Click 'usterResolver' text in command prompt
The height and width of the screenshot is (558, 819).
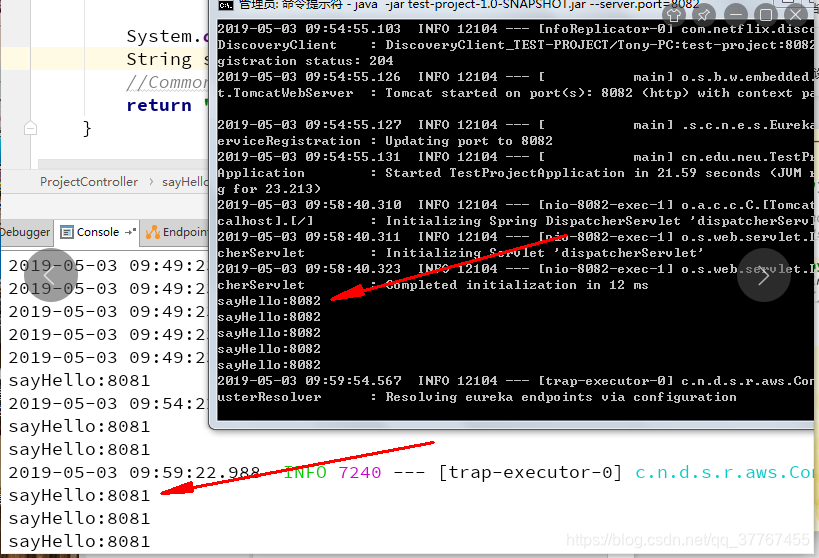tap(270, 397)
